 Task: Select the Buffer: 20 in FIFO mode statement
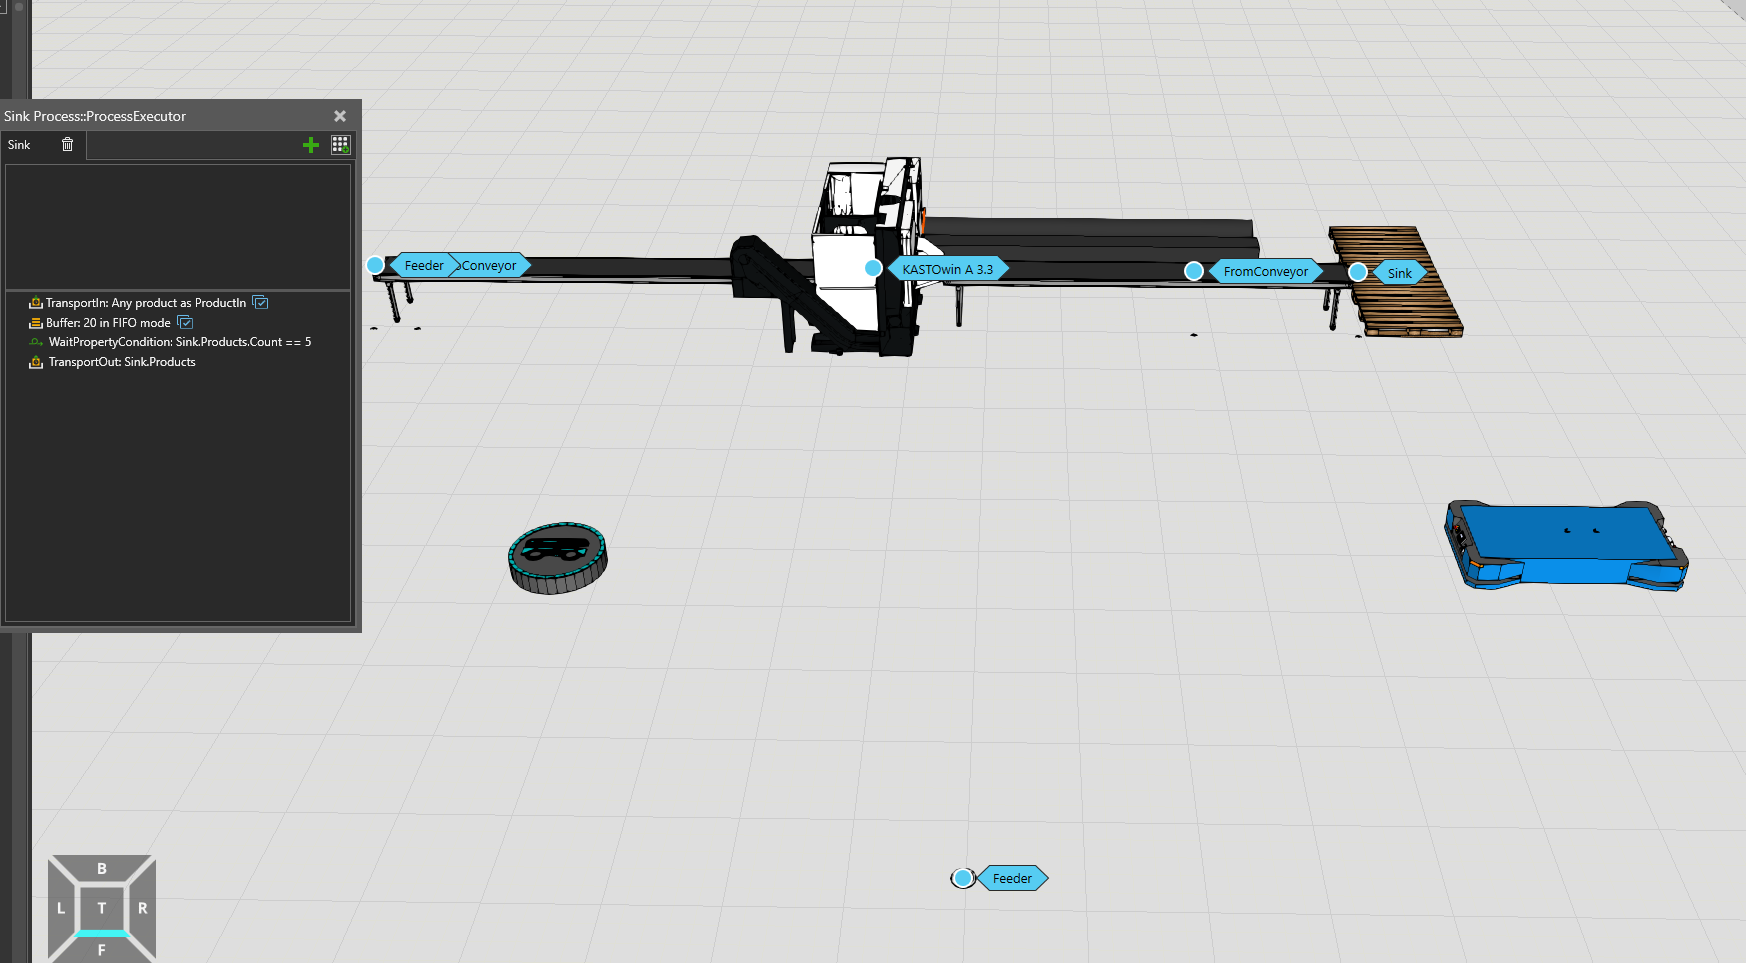point(108,323)
